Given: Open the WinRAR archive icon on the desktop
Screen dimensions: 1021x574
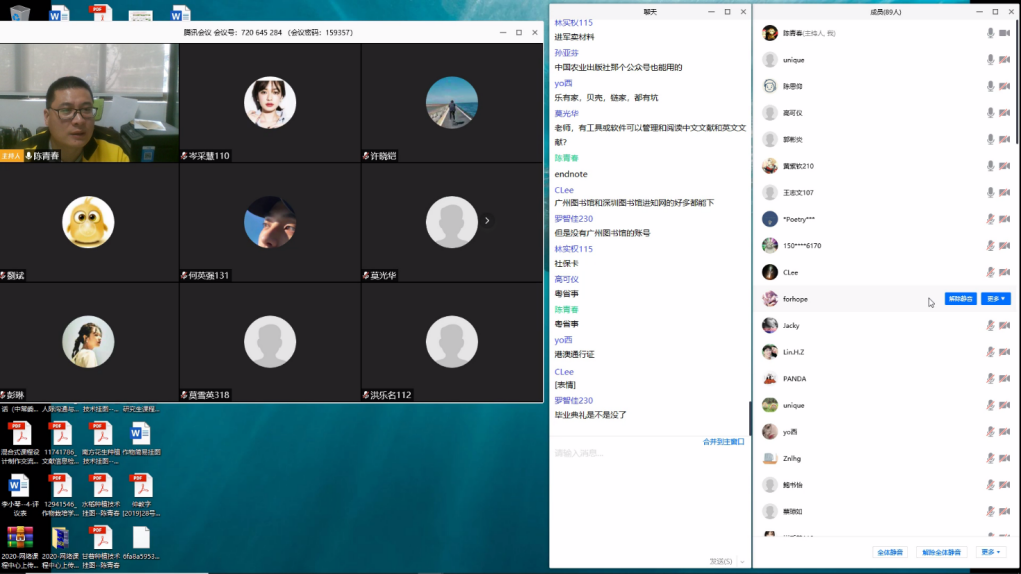Looking at the screenshot, I should [x=19, y=538].
